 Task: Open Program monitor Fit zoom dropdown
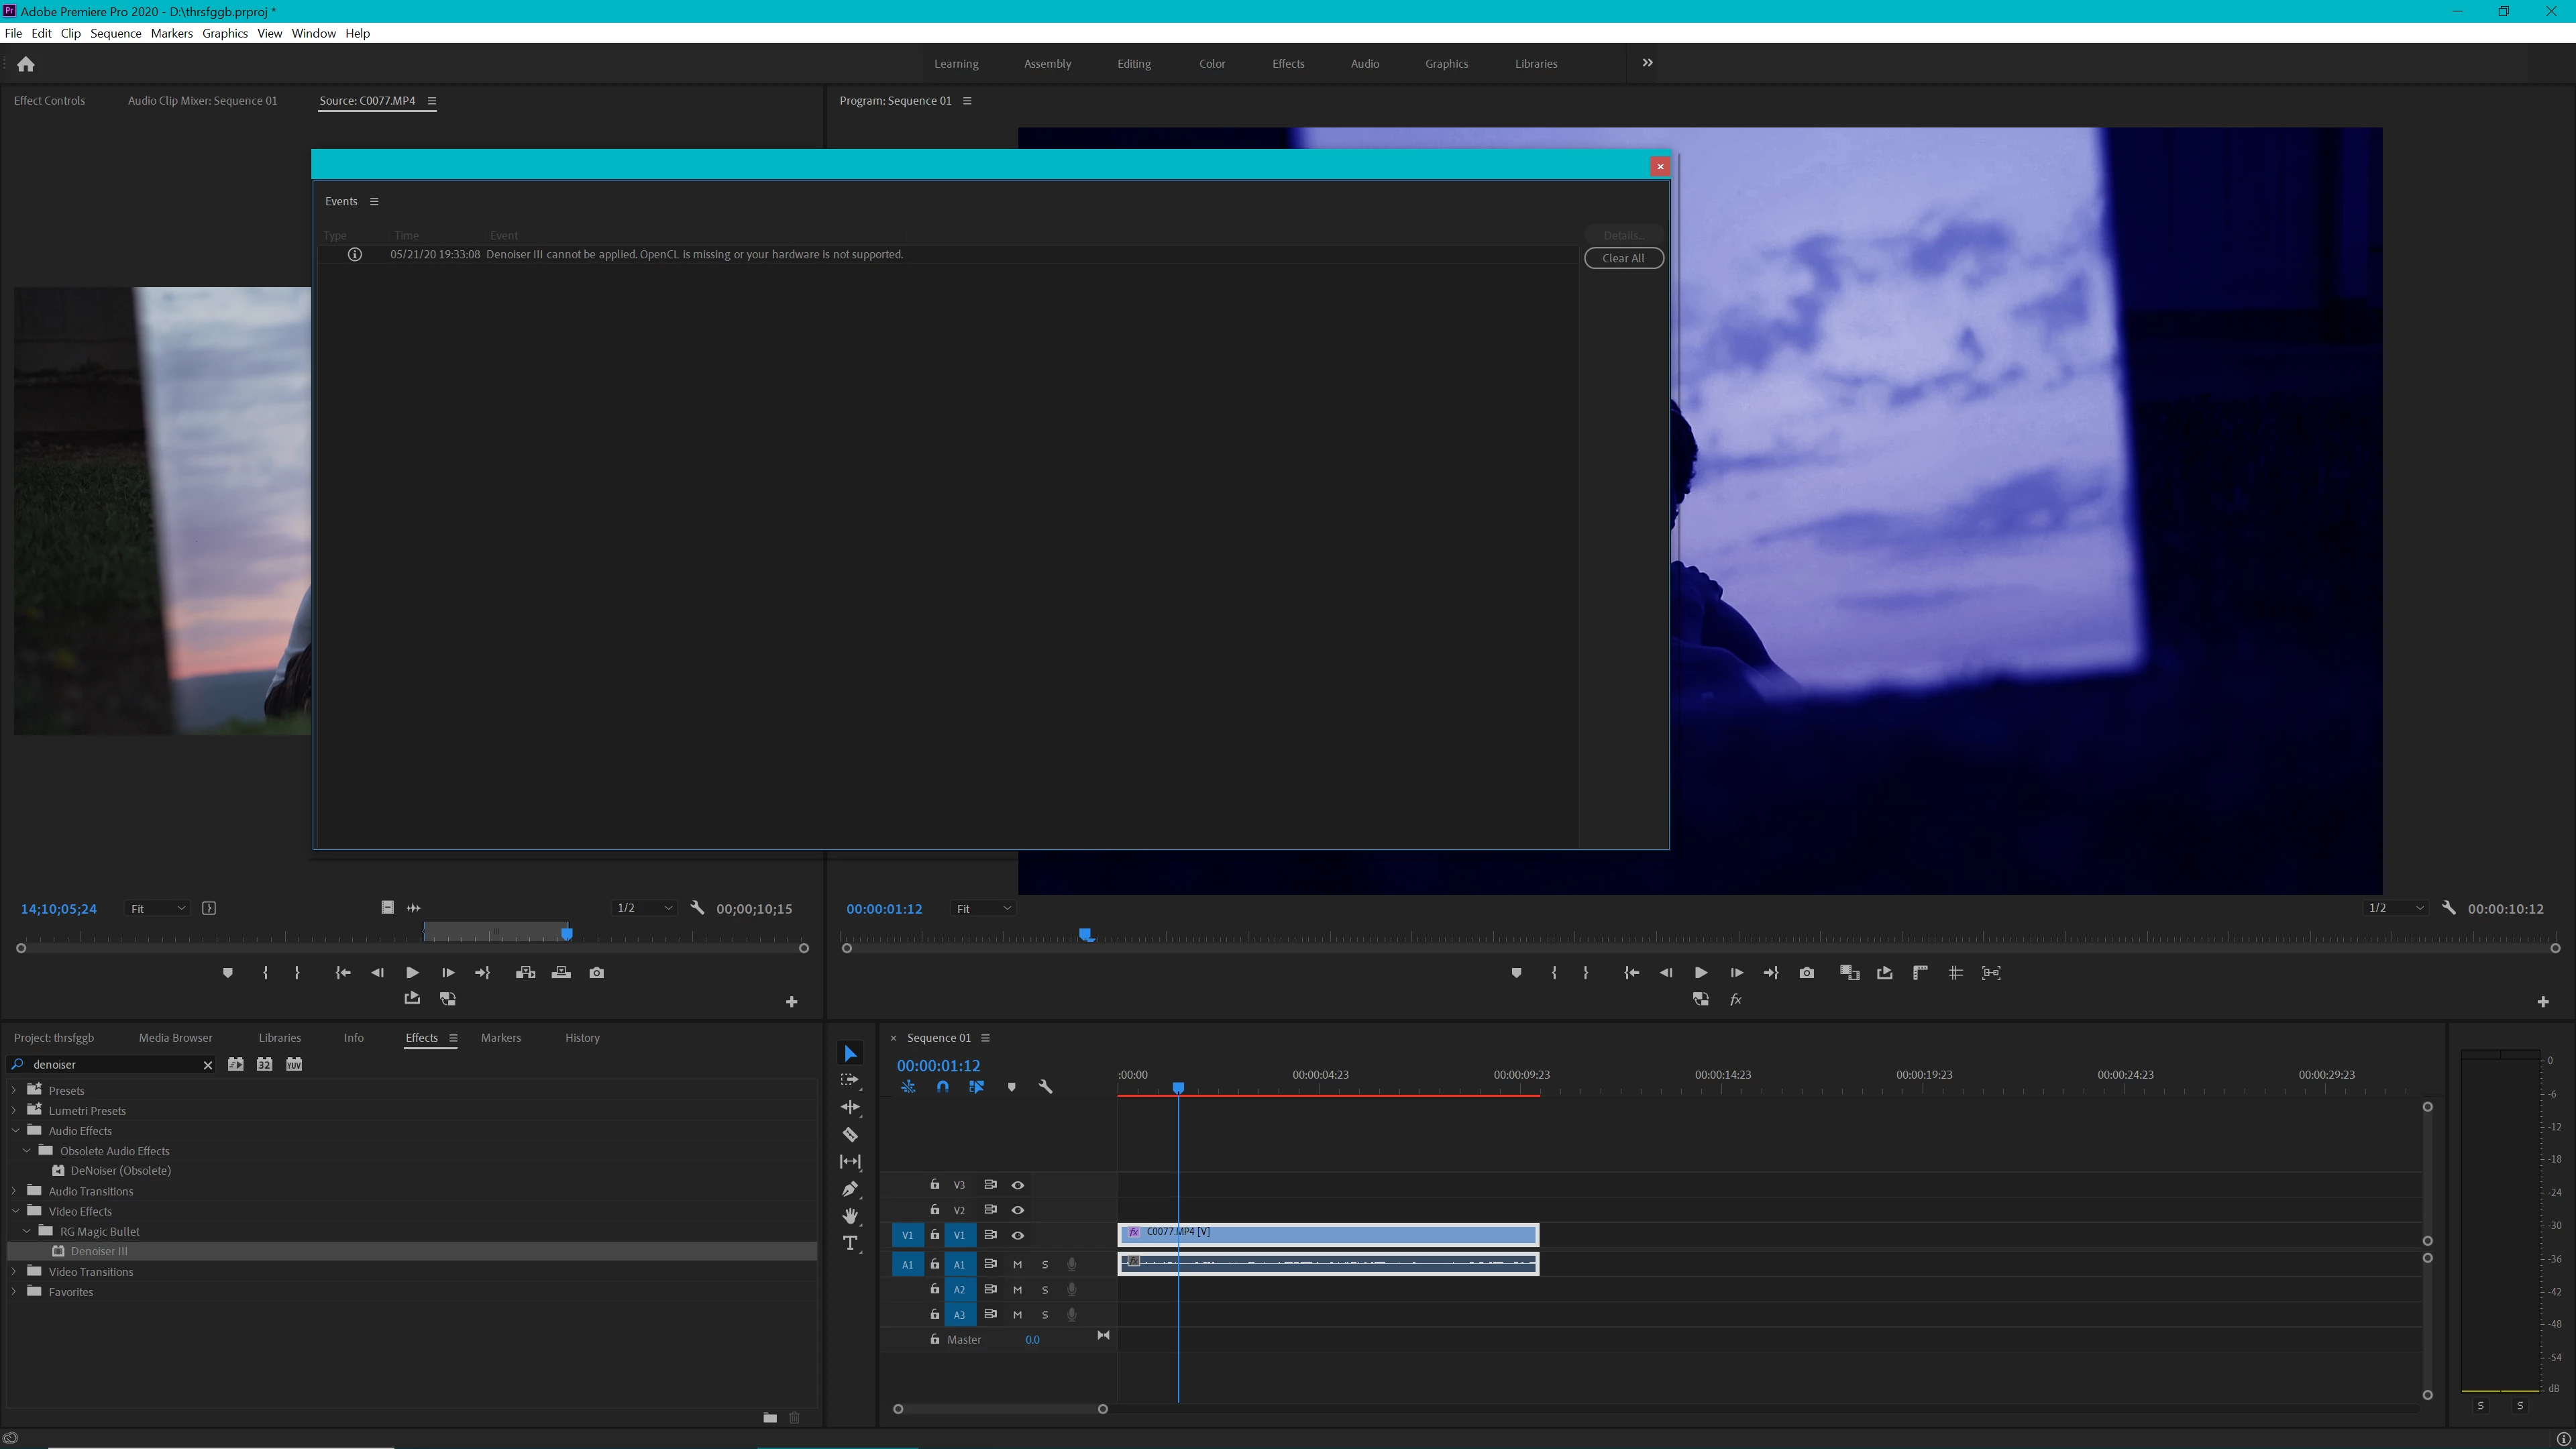click(983, 908)
